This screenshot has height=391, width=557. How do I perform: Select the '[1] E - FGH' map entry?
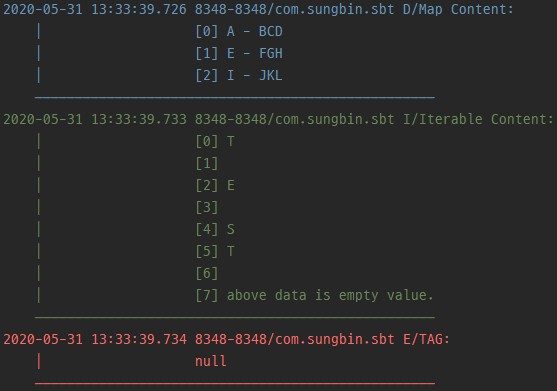click(239, 54)
